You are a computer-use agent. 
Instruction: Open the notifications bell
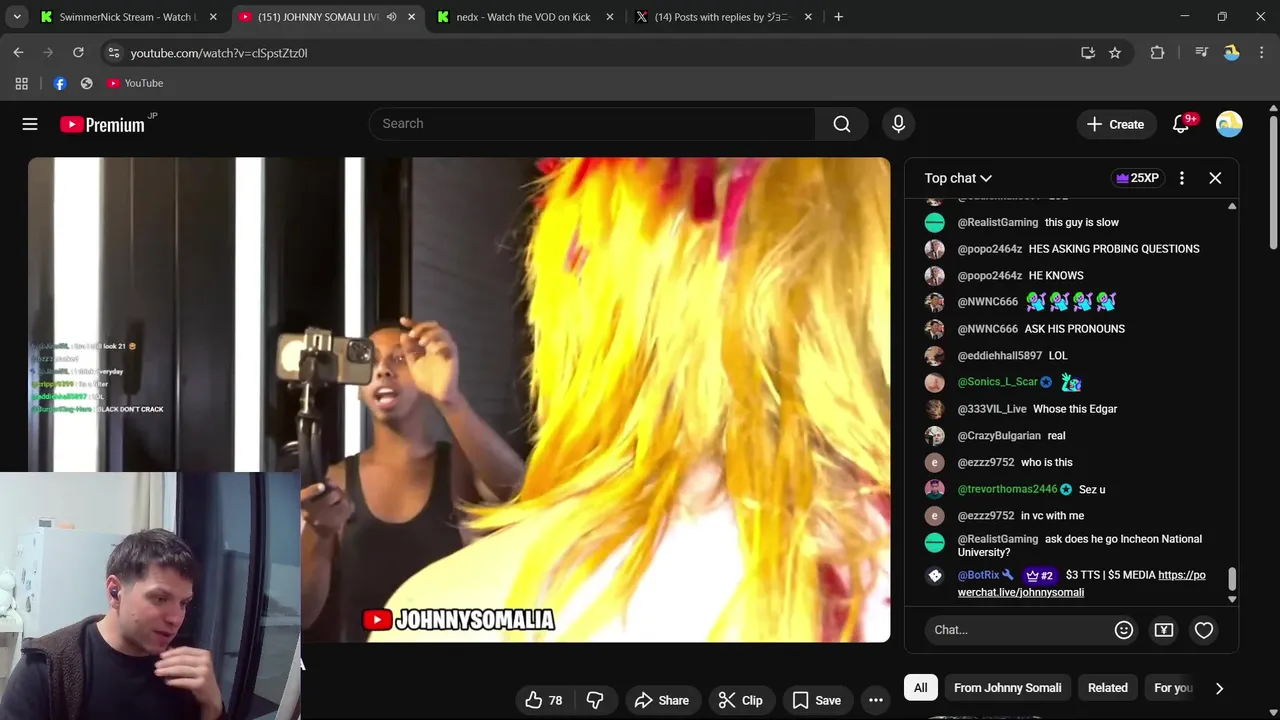(1181, 124)
